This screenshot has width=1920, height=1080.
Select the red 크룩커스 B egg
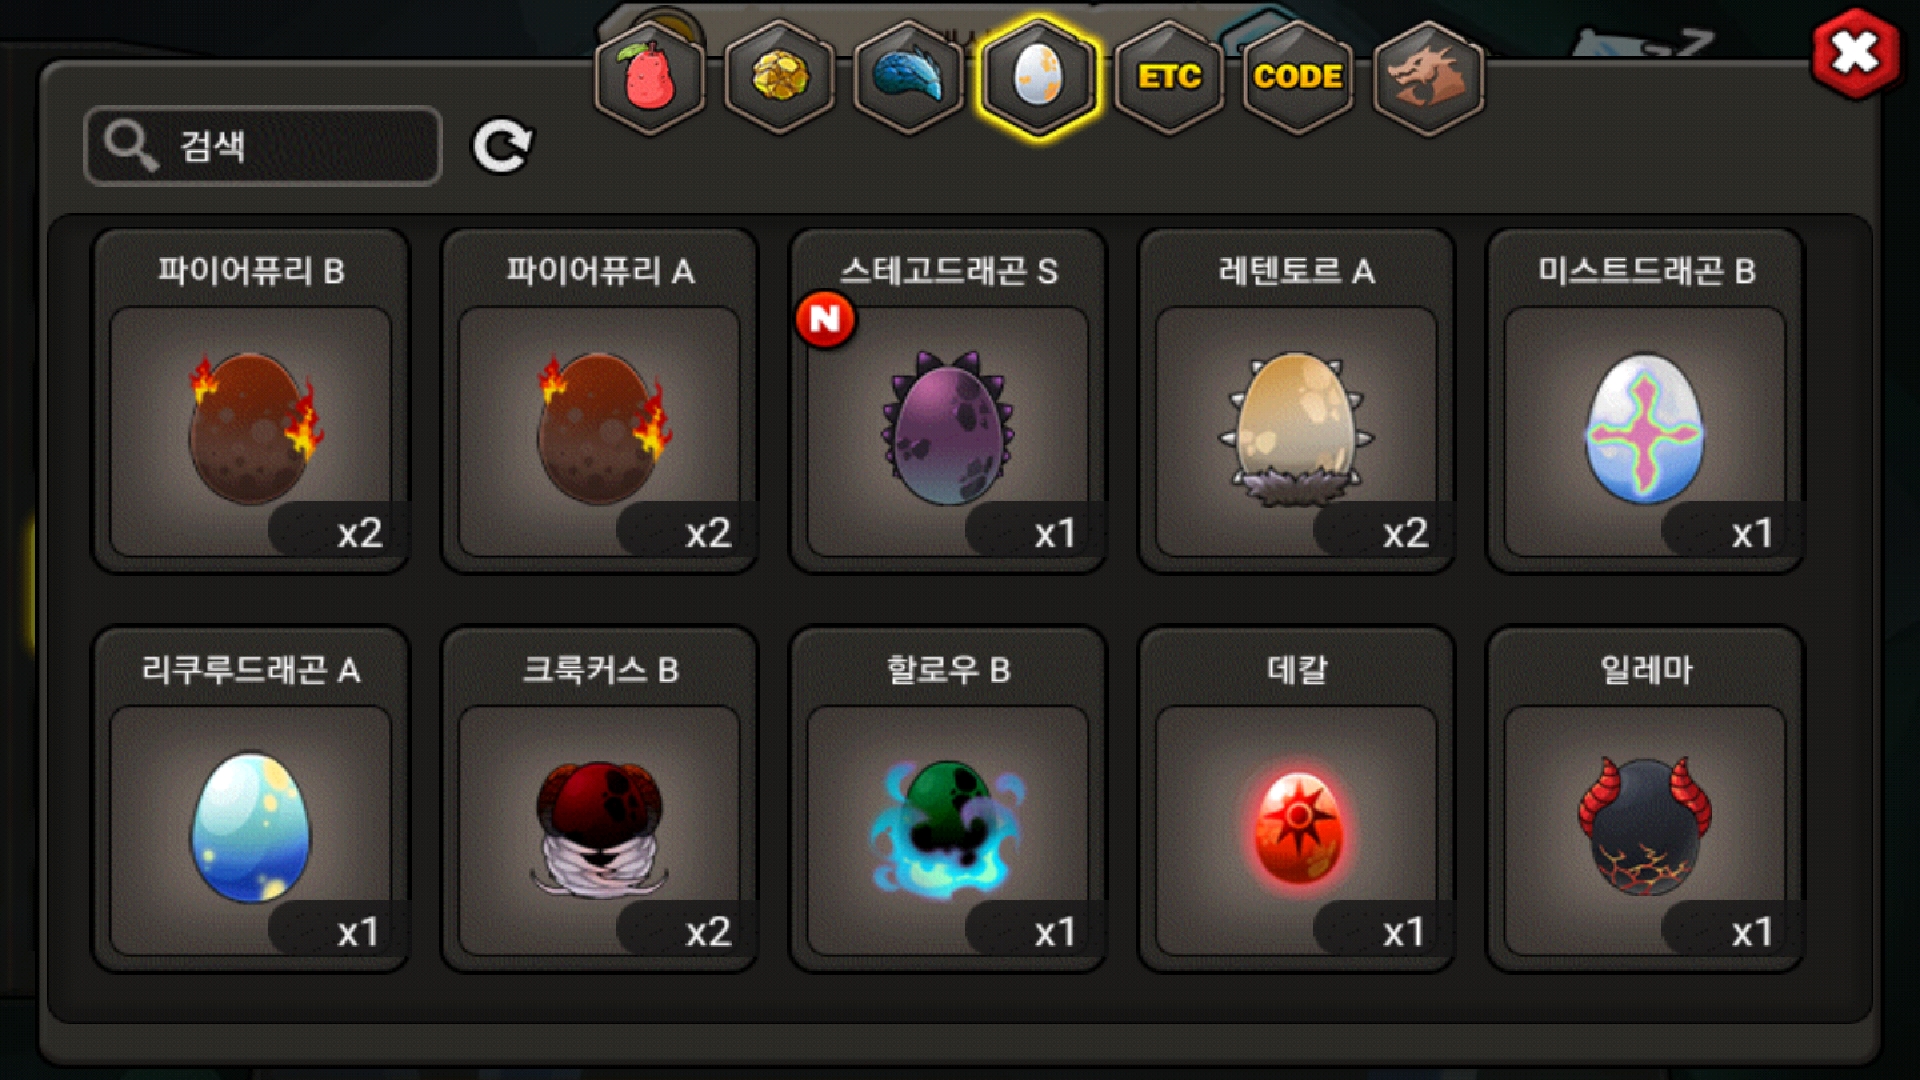point(600,800)
